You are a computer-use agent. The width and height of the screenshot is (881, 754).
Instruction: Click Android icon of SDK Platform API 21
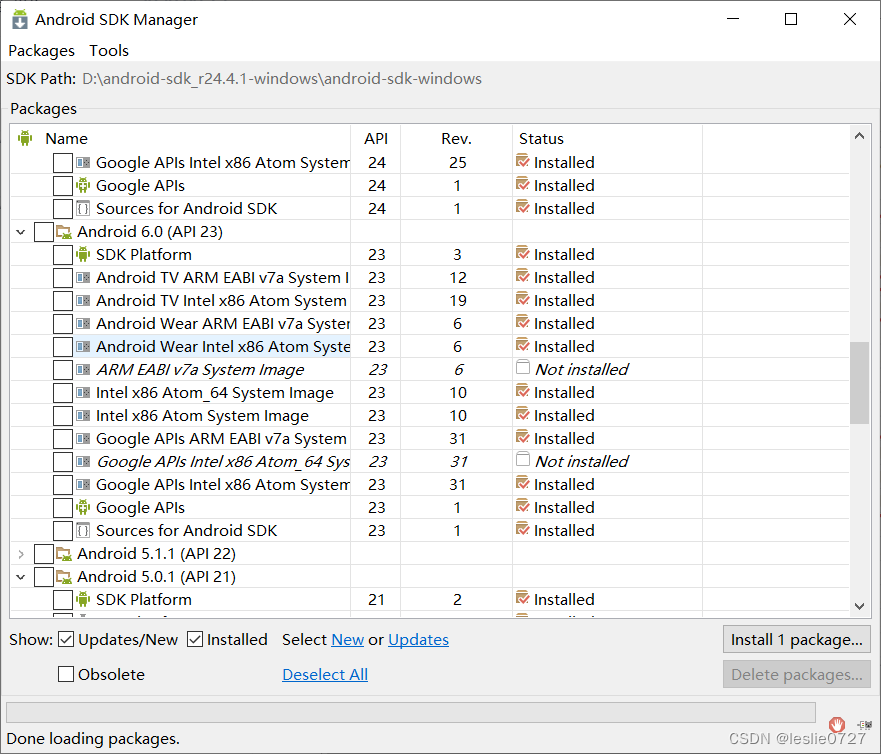(83, 599)
